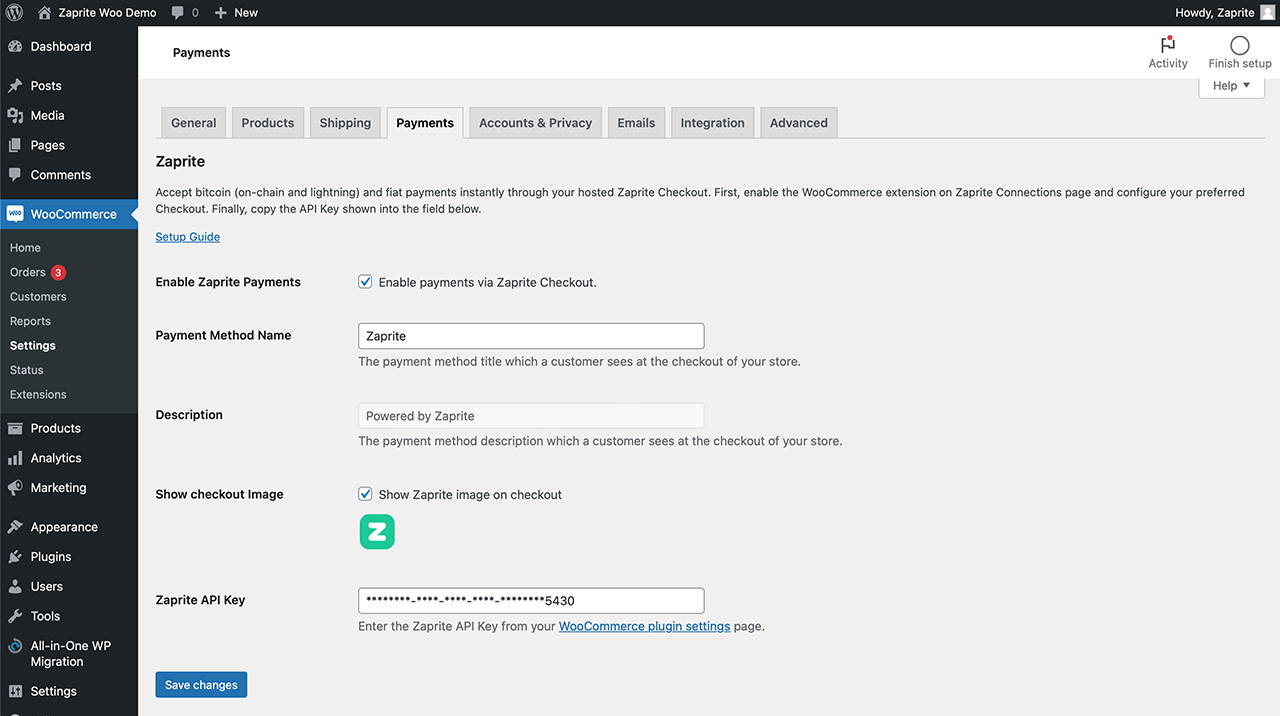Open Reports submenu item
The width and height of the screenshot is (1280, 716).
[x=30, y=321]
